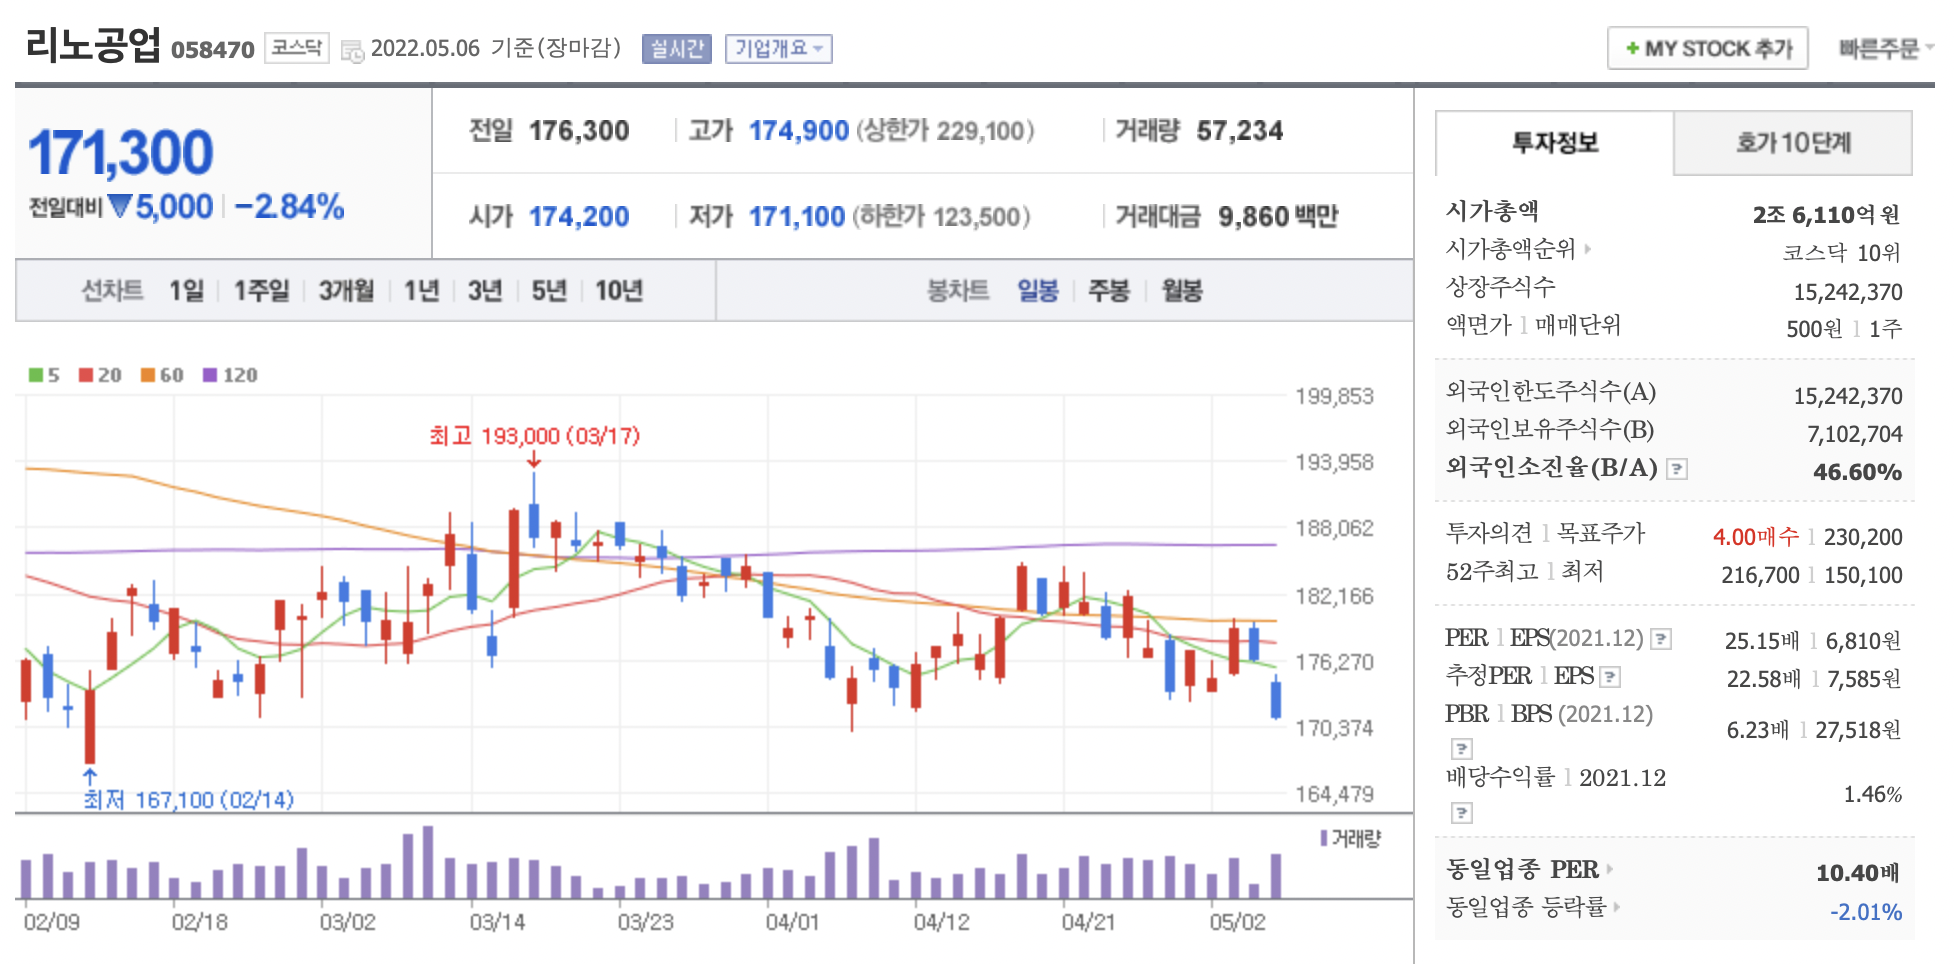Viewport: 1954px width, 964px height.
Task: Click the -2.01% 동일업종 등락률 value
Action: pyautogui.click(x=1866, y=912)
